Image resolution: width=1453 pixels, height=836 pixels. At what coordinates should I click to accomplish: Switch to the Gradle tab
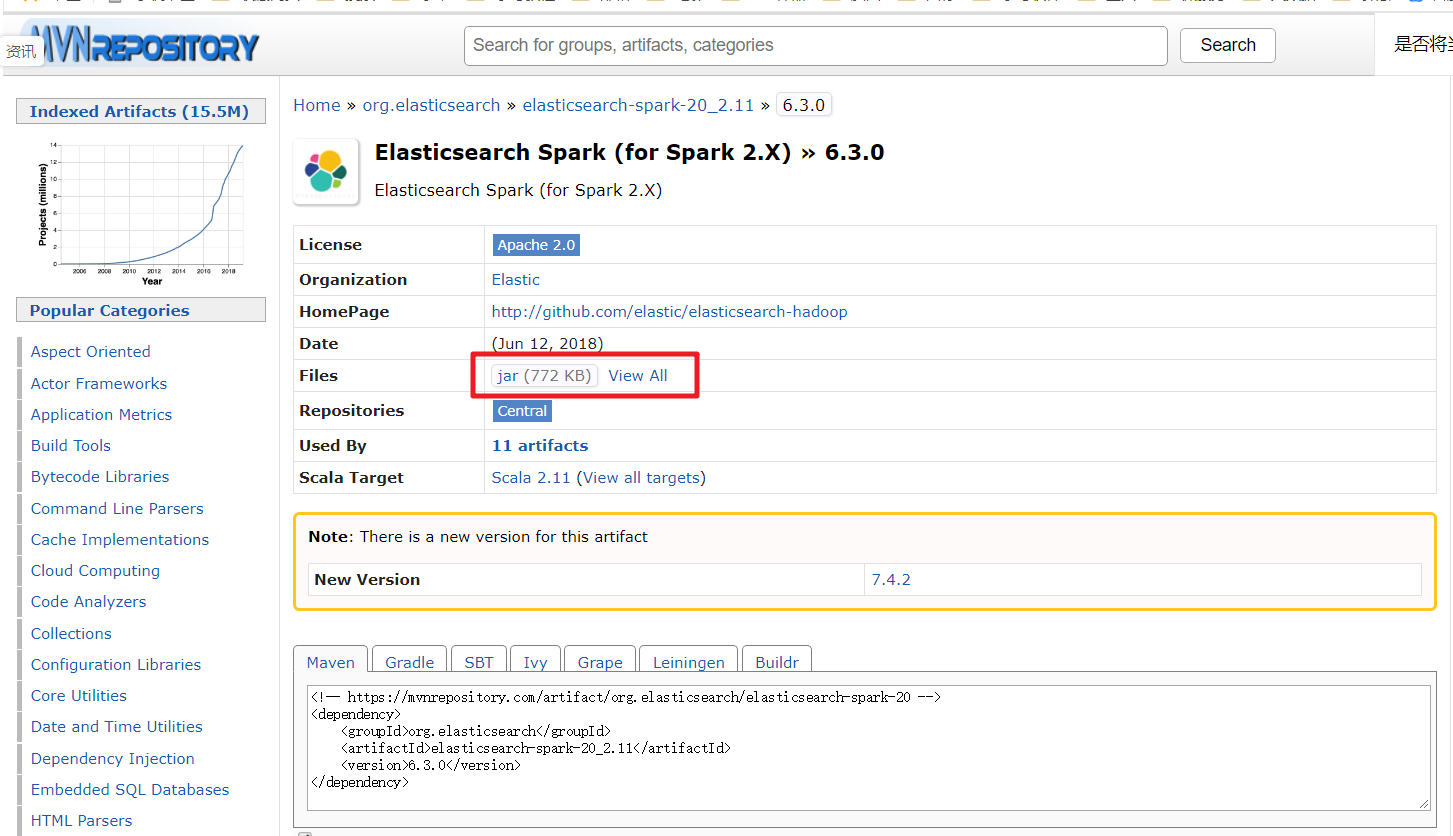click(410, 662)
